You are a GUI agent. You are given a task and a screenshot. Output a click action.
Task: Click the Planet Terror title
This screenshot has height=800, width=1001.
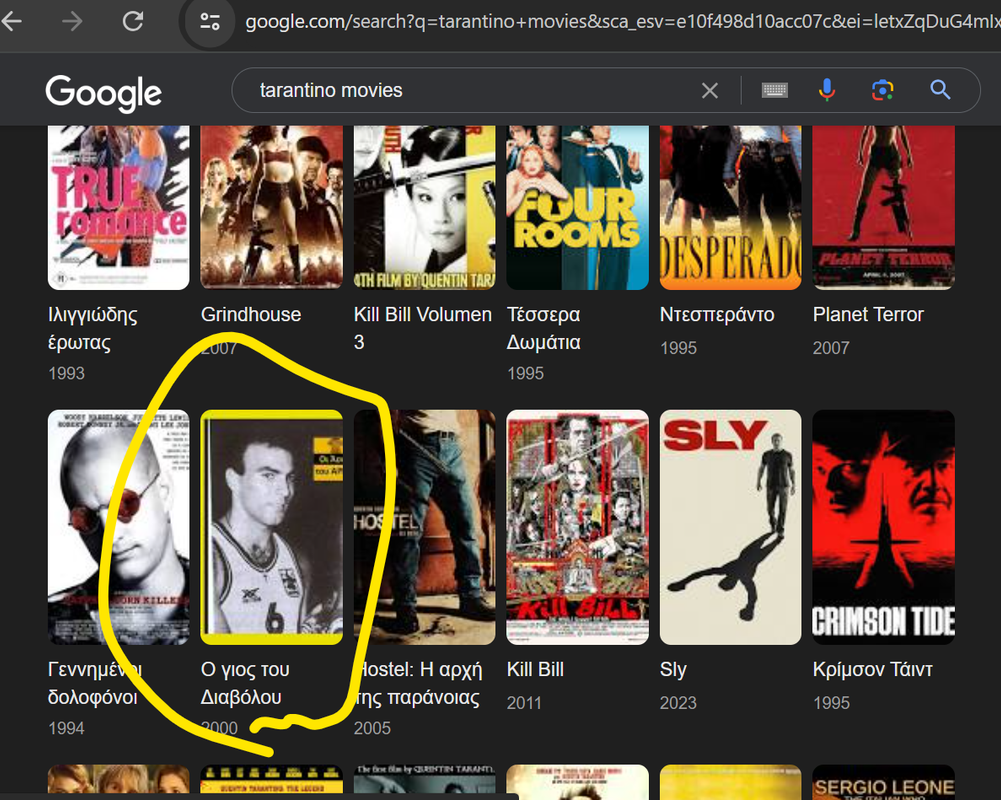click(868, 314)
